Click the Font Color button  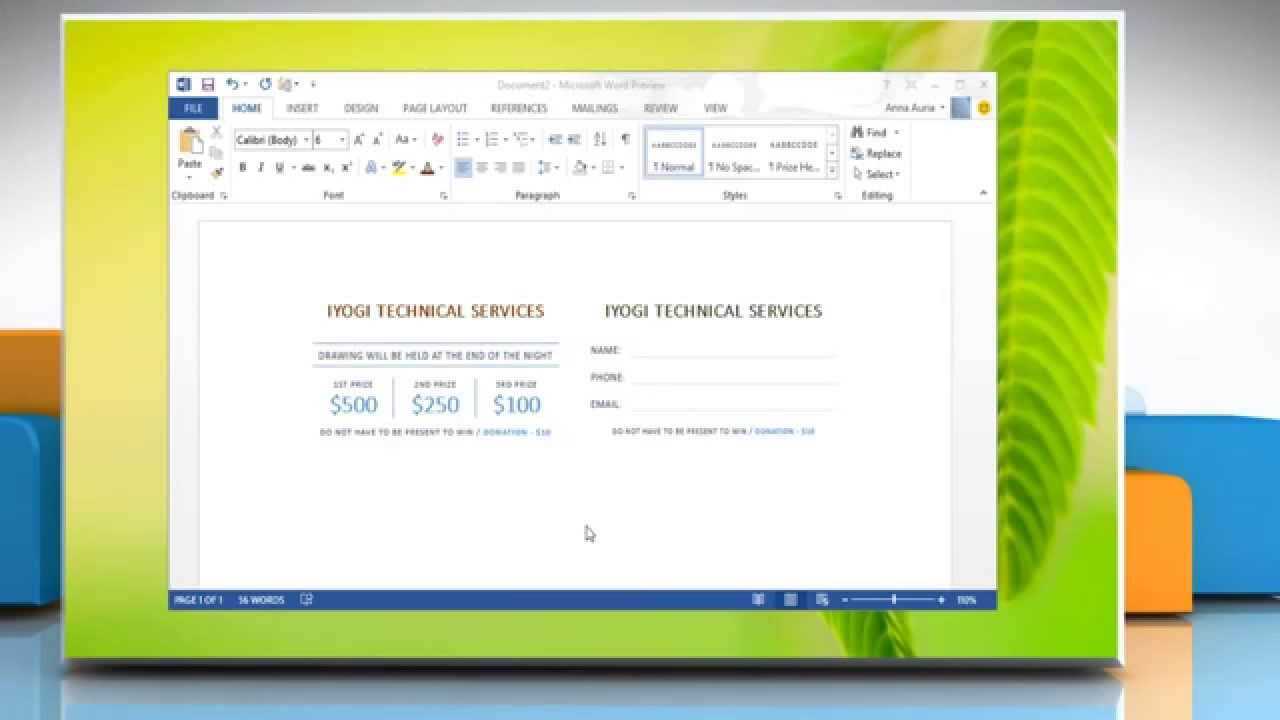pos(428,168)
